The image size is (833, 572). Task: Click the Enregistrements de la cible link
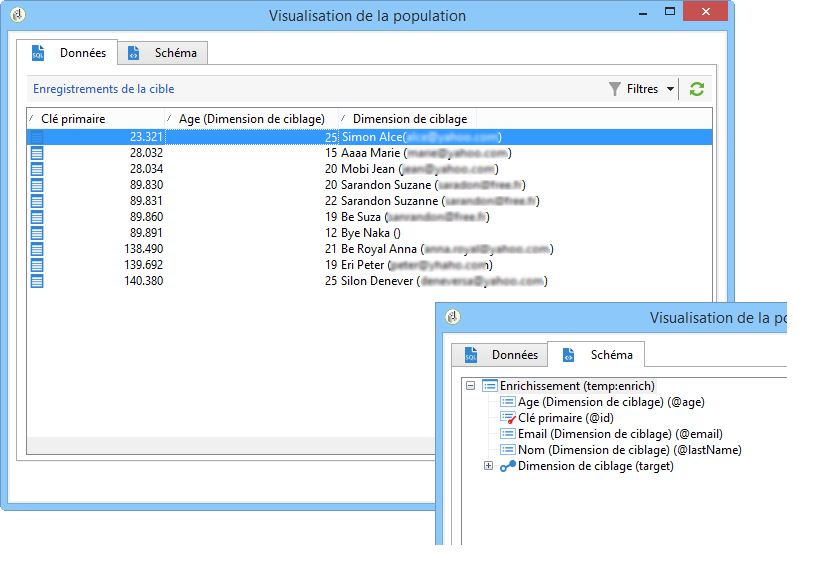pos(104,89)
